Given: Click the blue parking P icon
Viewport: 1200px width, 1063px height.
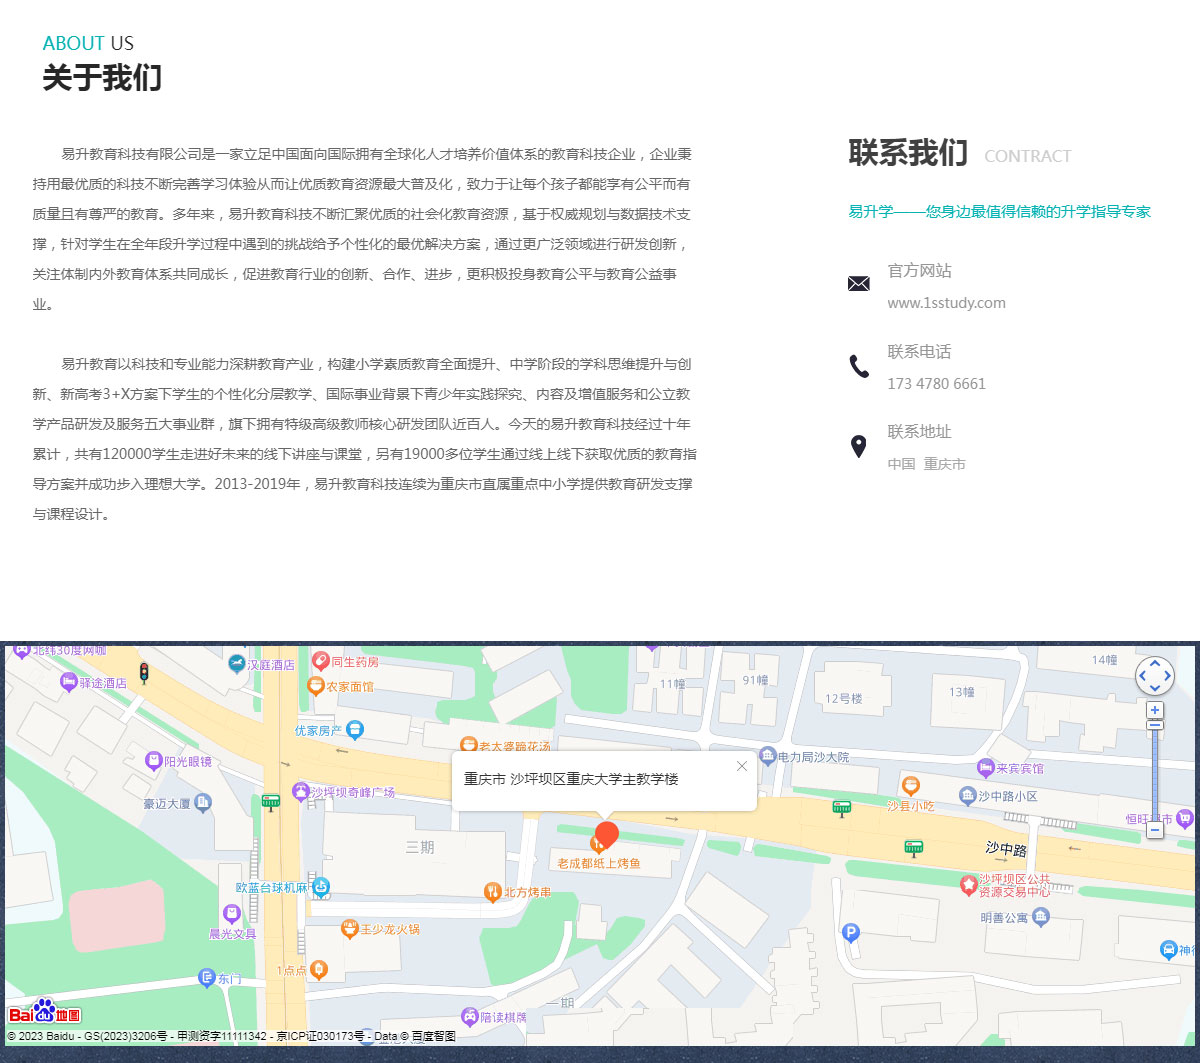Looking at the screenshot, I should 851,932.
